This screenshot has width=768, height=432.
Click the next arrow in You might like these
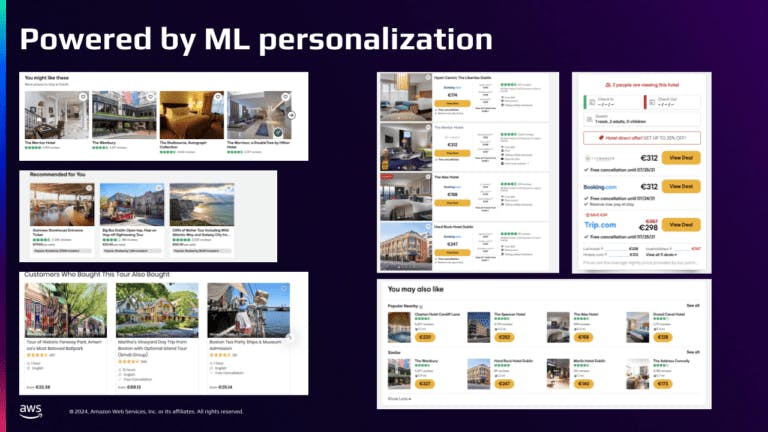(291, 115)
